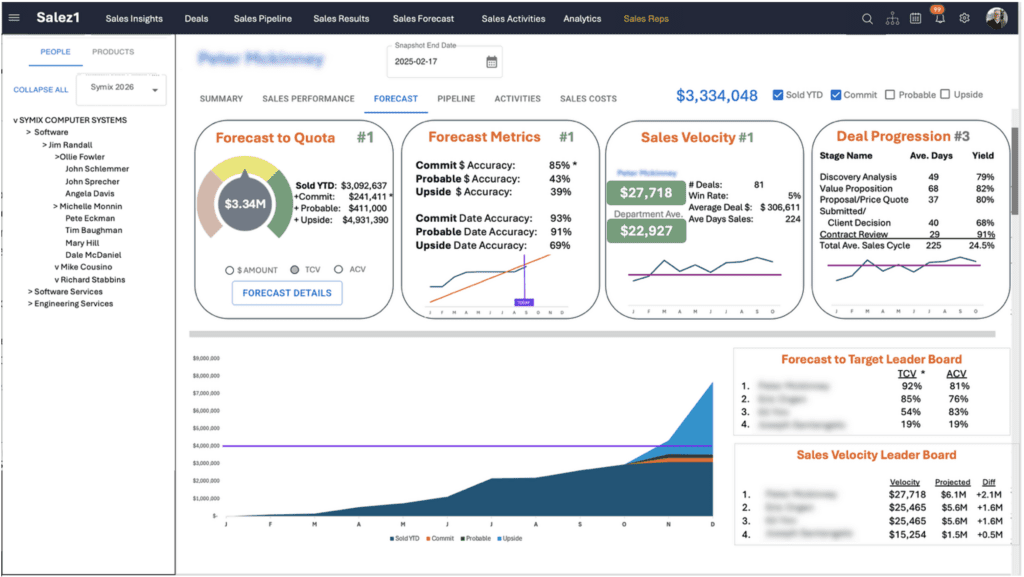View notifications via the bell icon

coord(939,19)
